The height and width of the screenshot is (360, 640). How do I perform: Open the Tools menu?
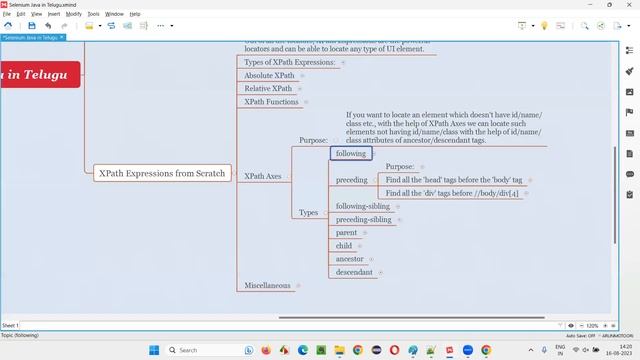(x=93, y=14)
